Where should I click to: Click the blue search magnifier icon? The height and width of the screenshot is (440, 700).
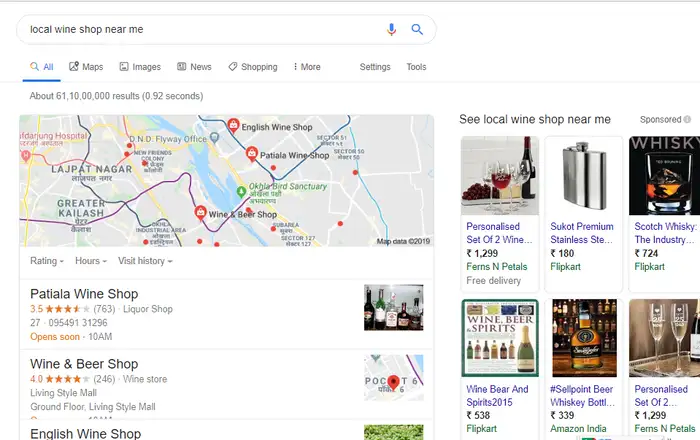click(x=417, y=29)
